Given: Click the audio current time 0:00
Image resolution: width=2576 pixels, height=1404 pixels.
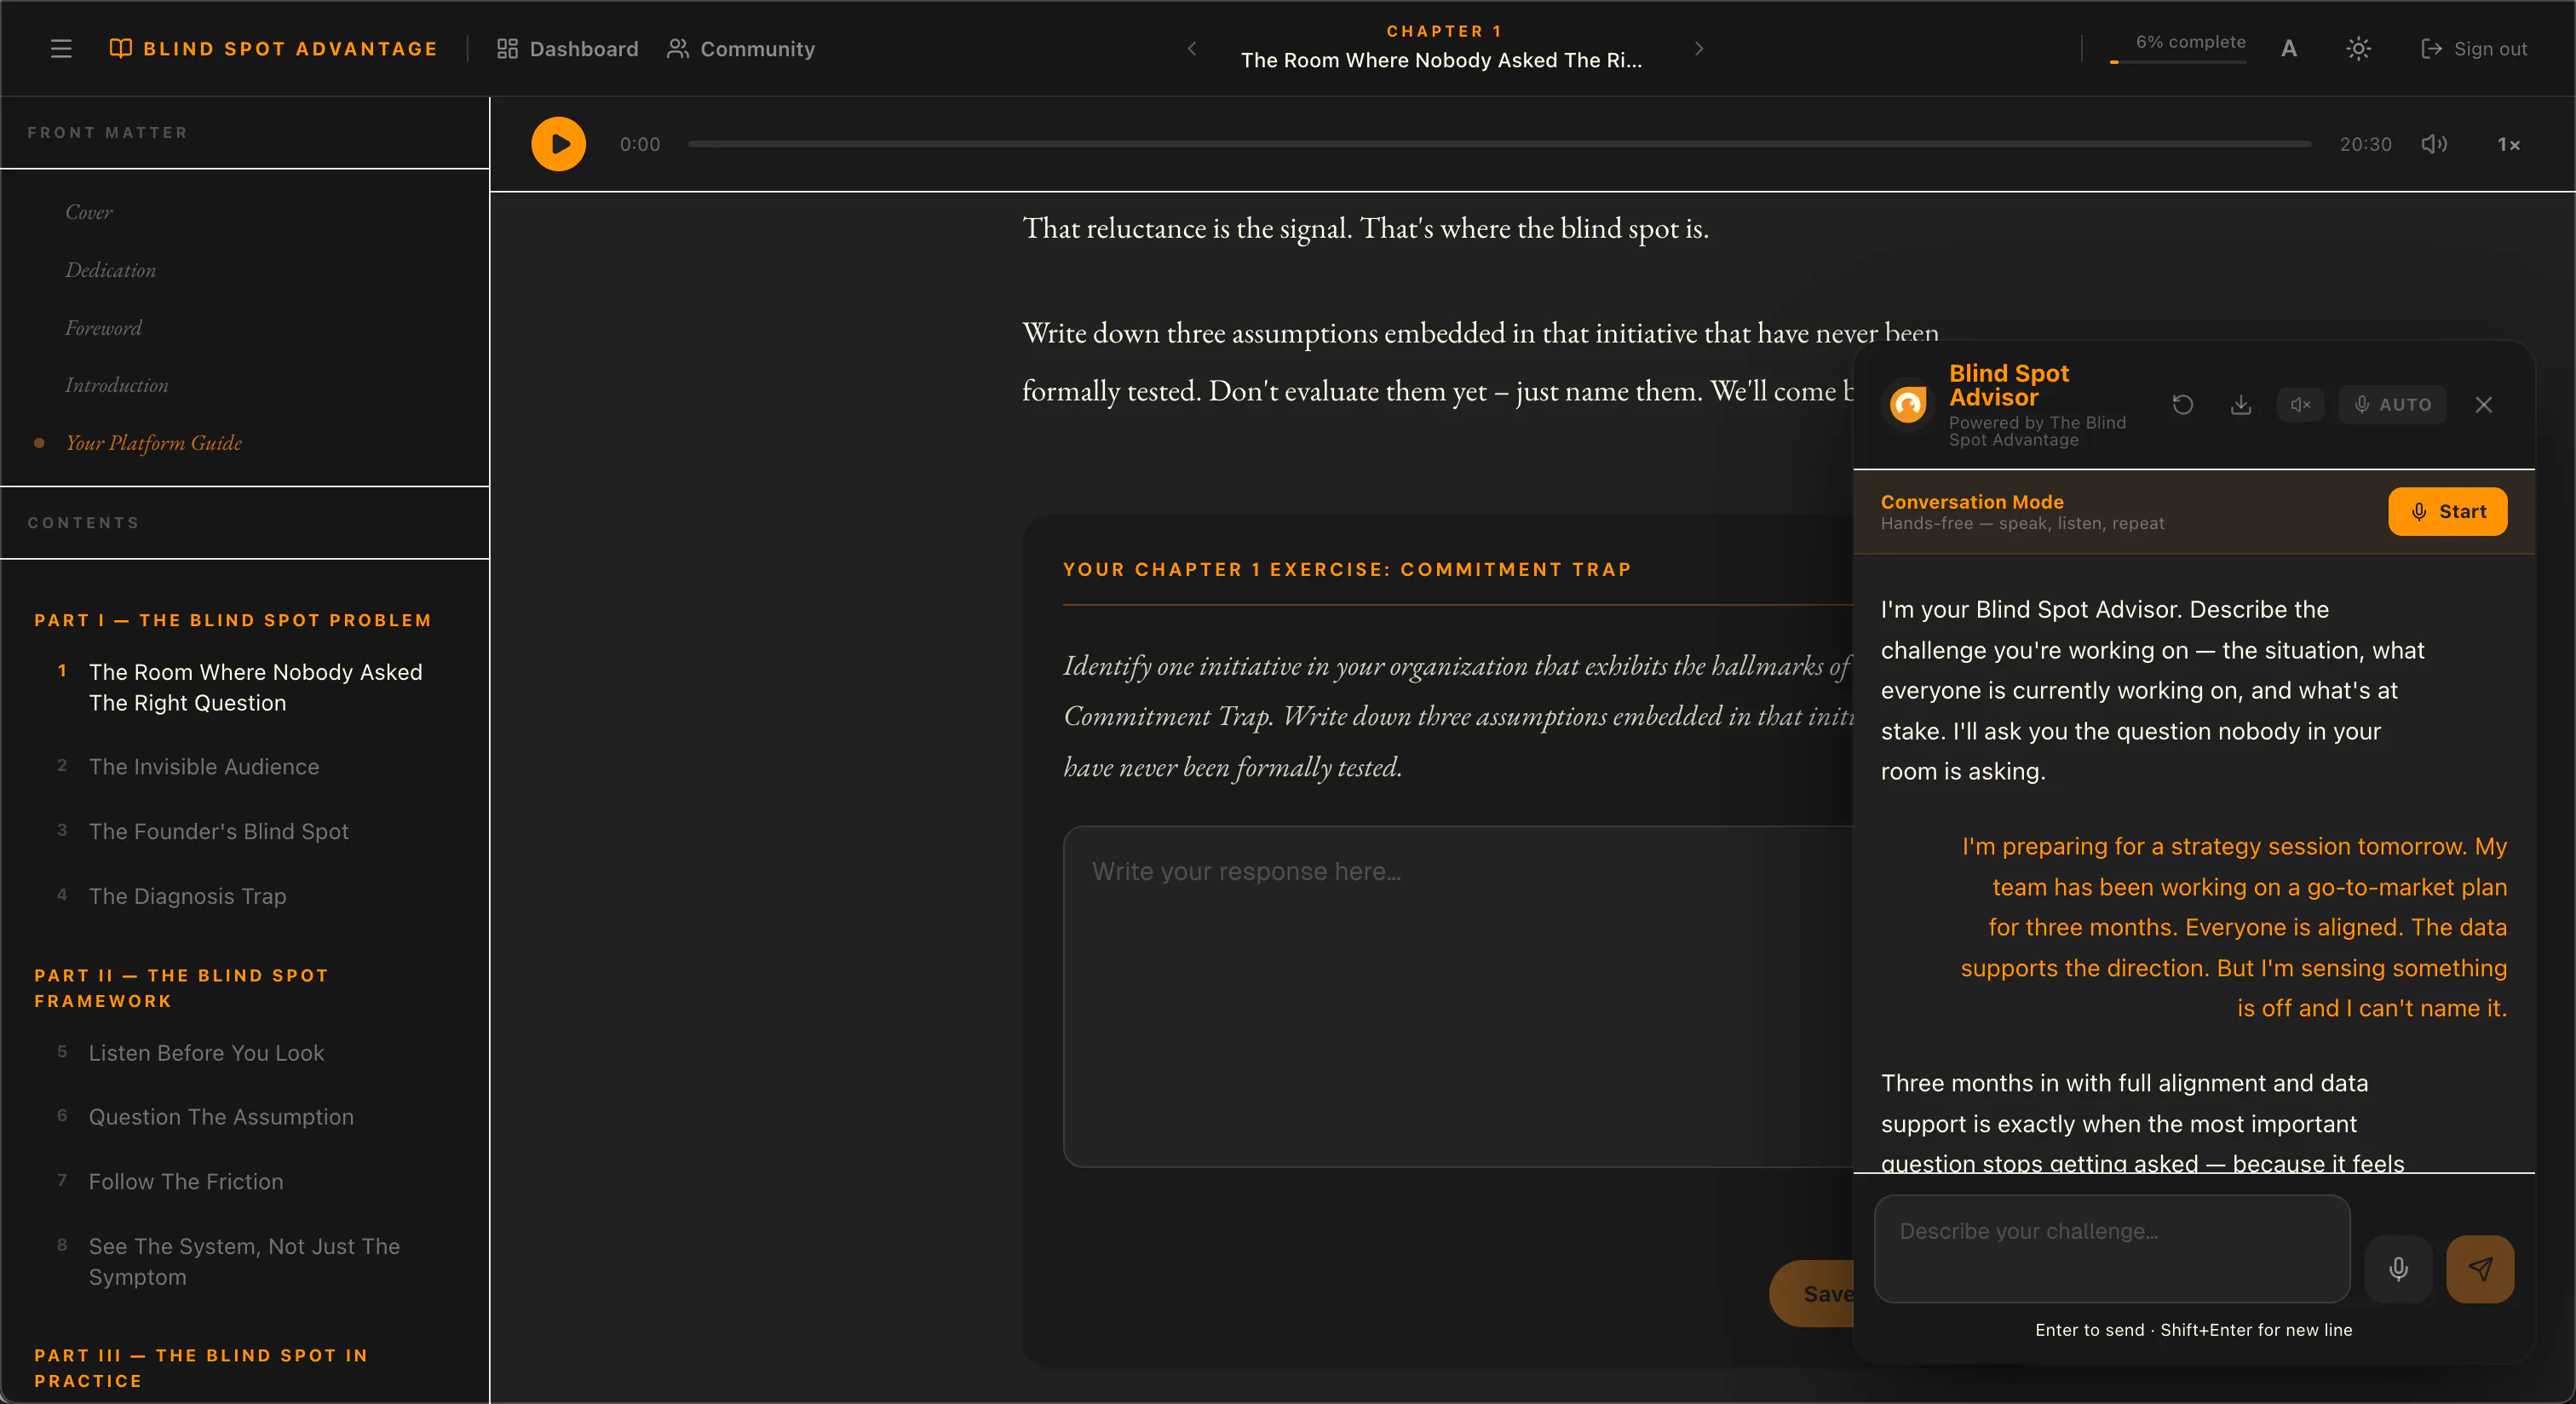Looking at the screenshot, I should click(640, 144).
